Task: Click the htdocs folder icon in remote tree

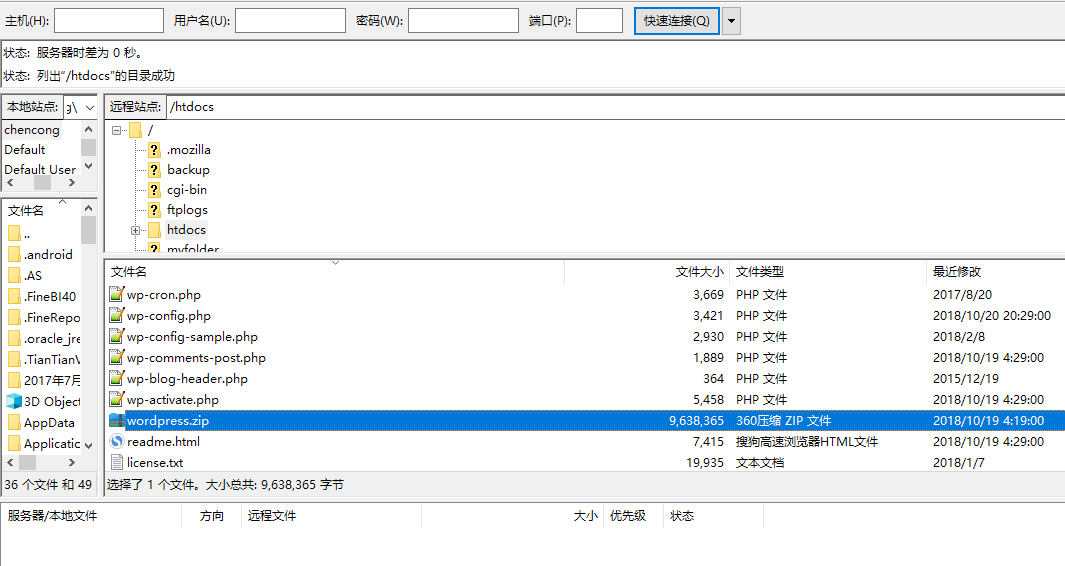Action: [x=154, y=230]
